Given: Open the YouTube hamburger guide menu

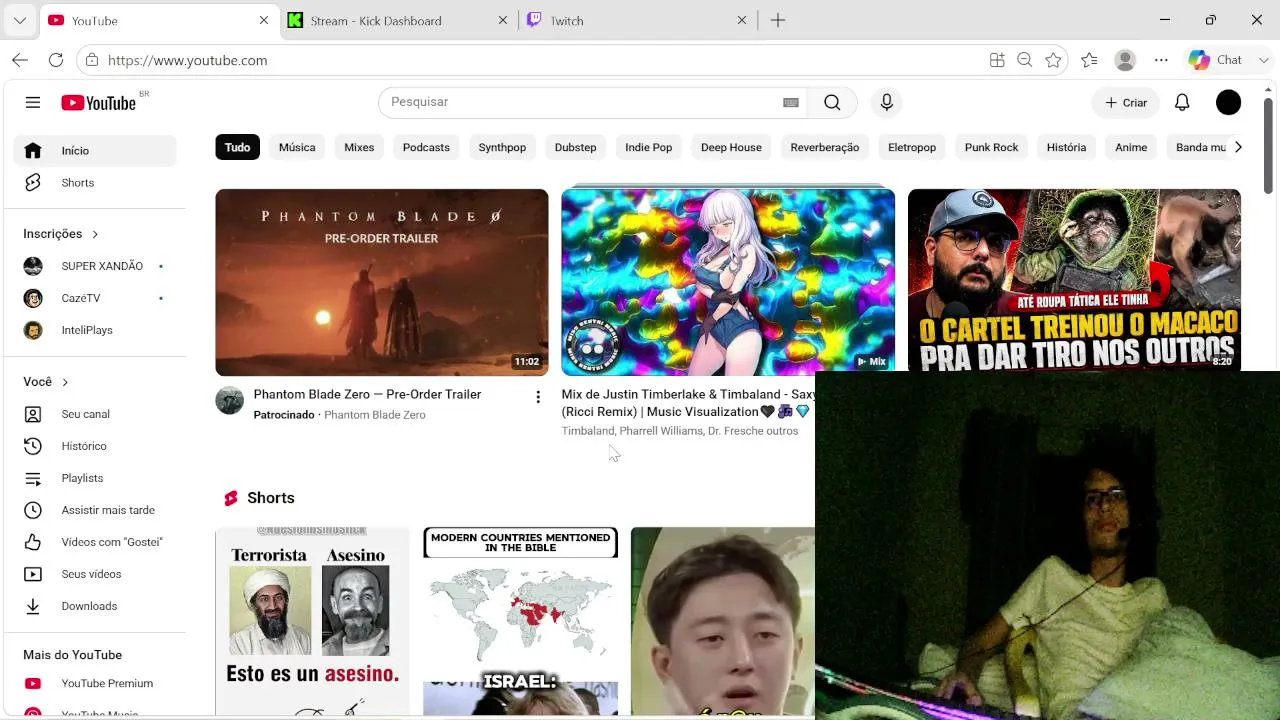Looking at the screenshot, I should point(33,102).
